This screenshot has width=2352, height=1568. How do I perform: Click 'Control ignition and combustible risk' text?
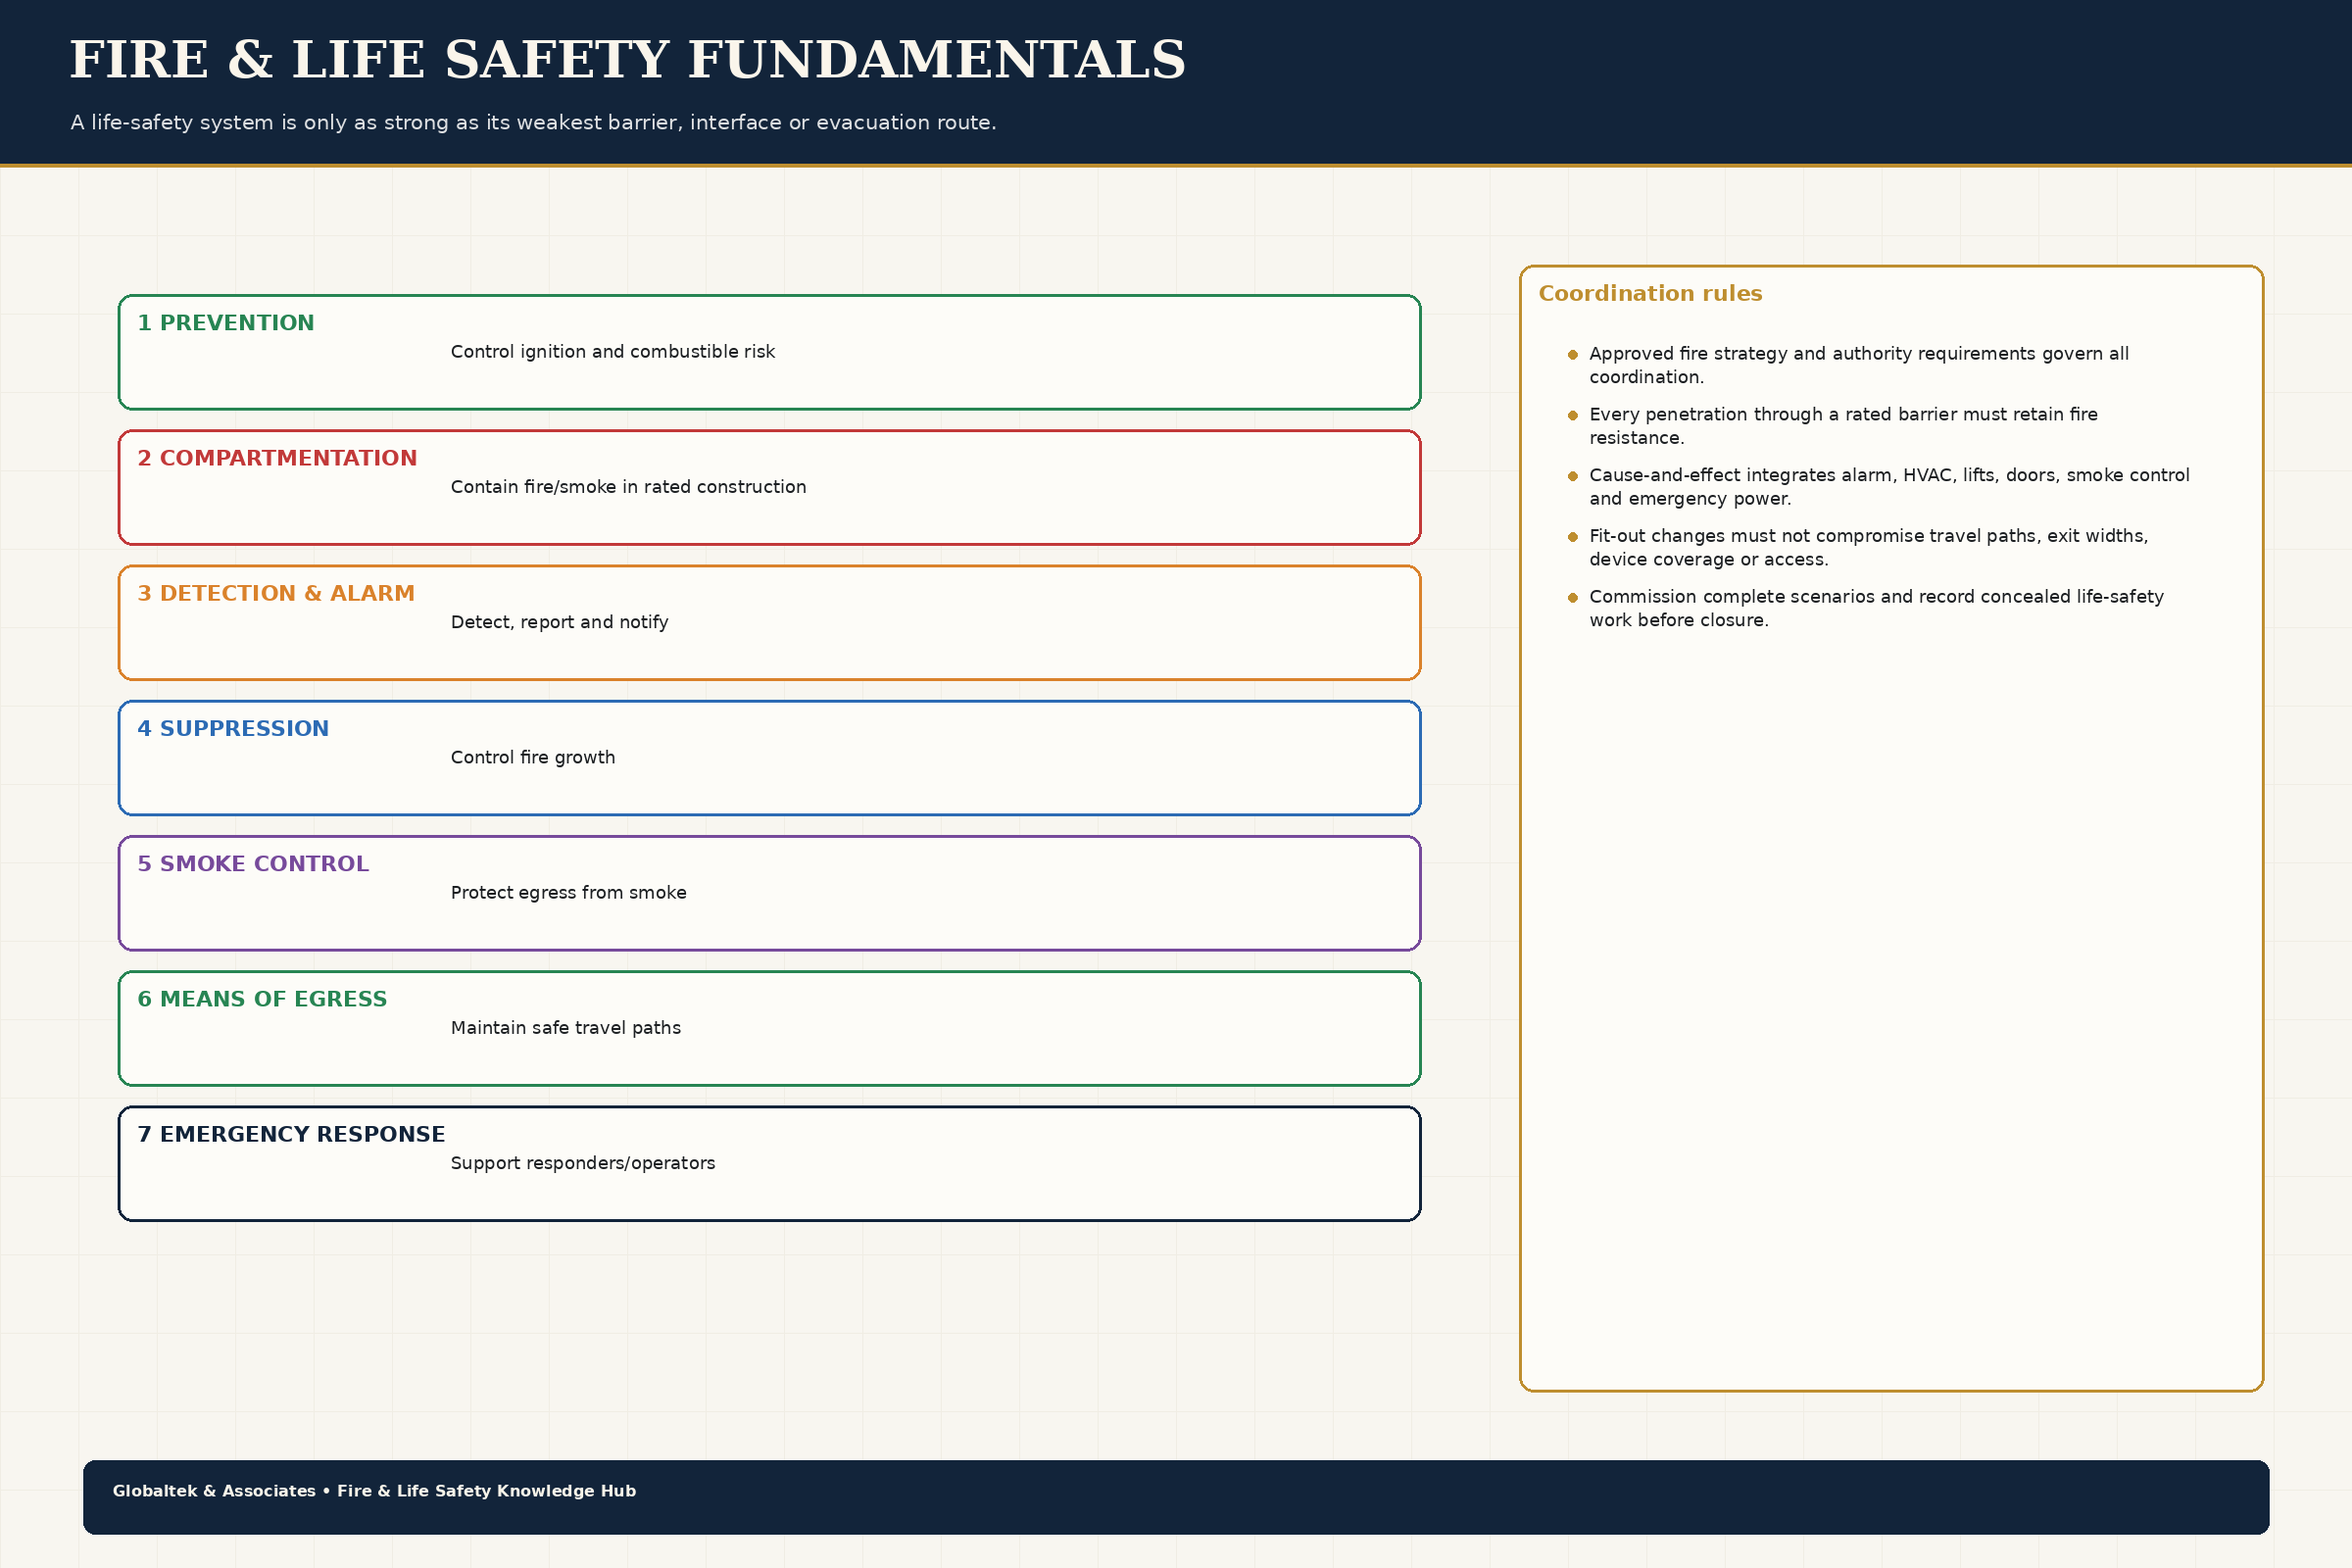coord(612,352)
